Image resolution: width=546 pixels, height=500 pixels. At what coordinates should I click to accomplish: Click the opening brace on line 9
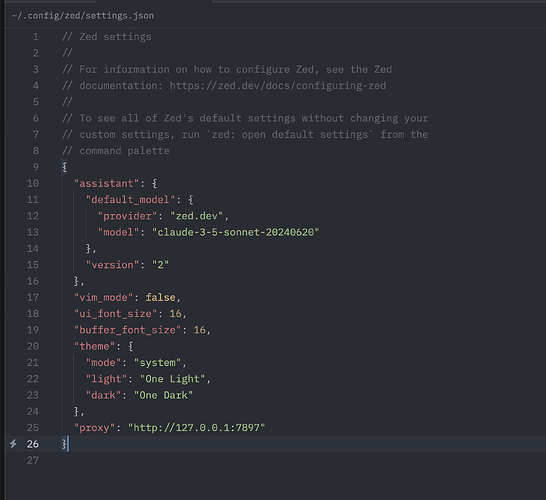64,167
